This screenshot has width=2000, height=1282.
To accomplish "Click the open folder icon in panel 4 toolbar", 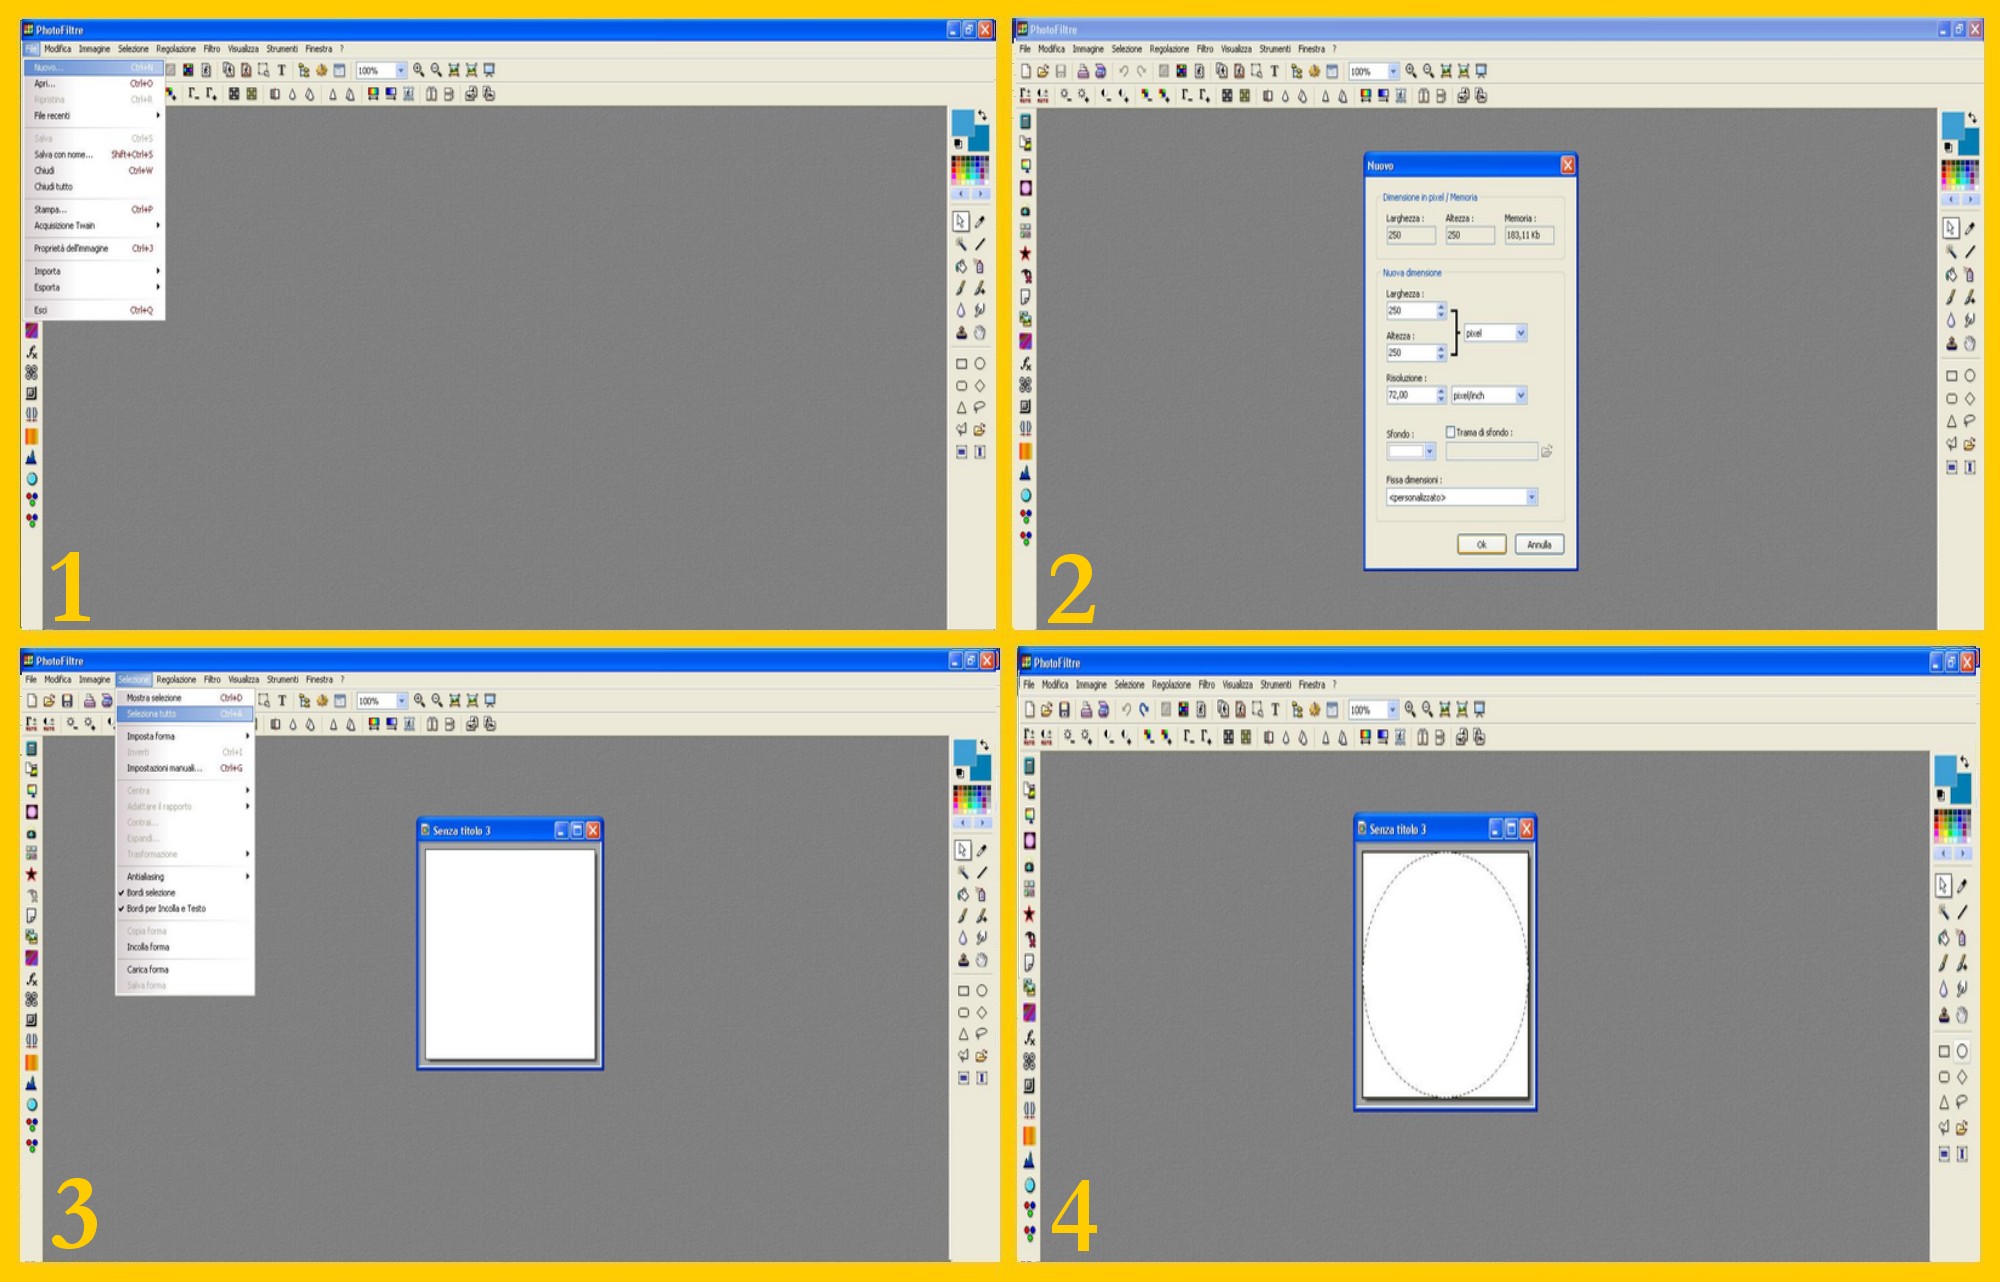I will tap(1046, 709).
